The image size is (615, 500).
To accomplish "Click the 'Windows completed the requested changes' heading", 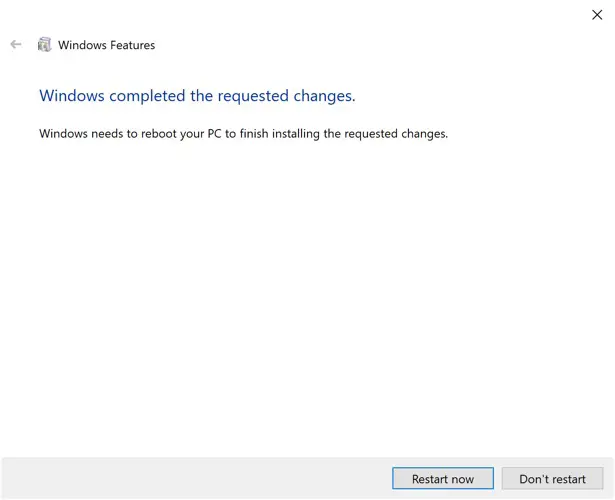I will (x=197, y=96).
